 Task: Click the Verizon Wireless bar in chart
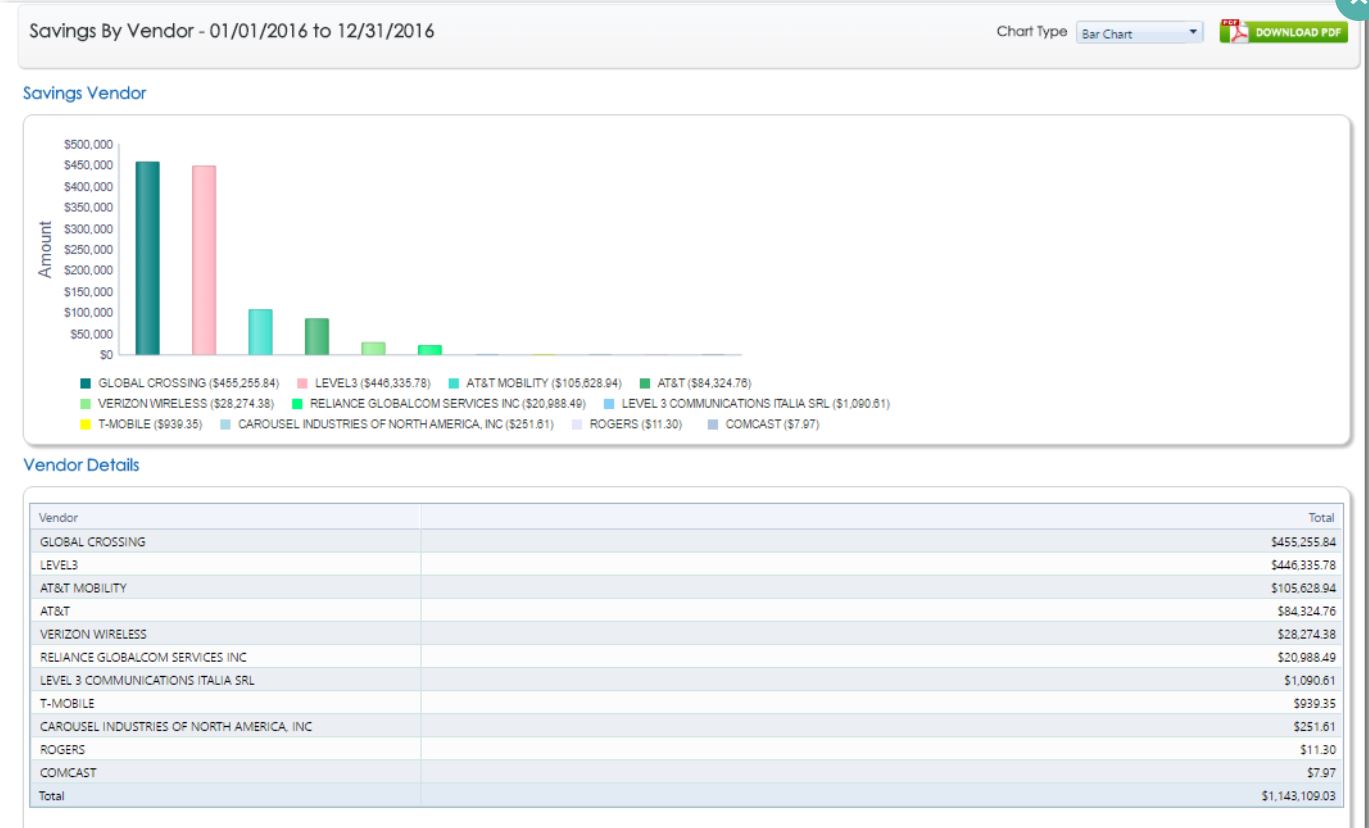point(373,348)
